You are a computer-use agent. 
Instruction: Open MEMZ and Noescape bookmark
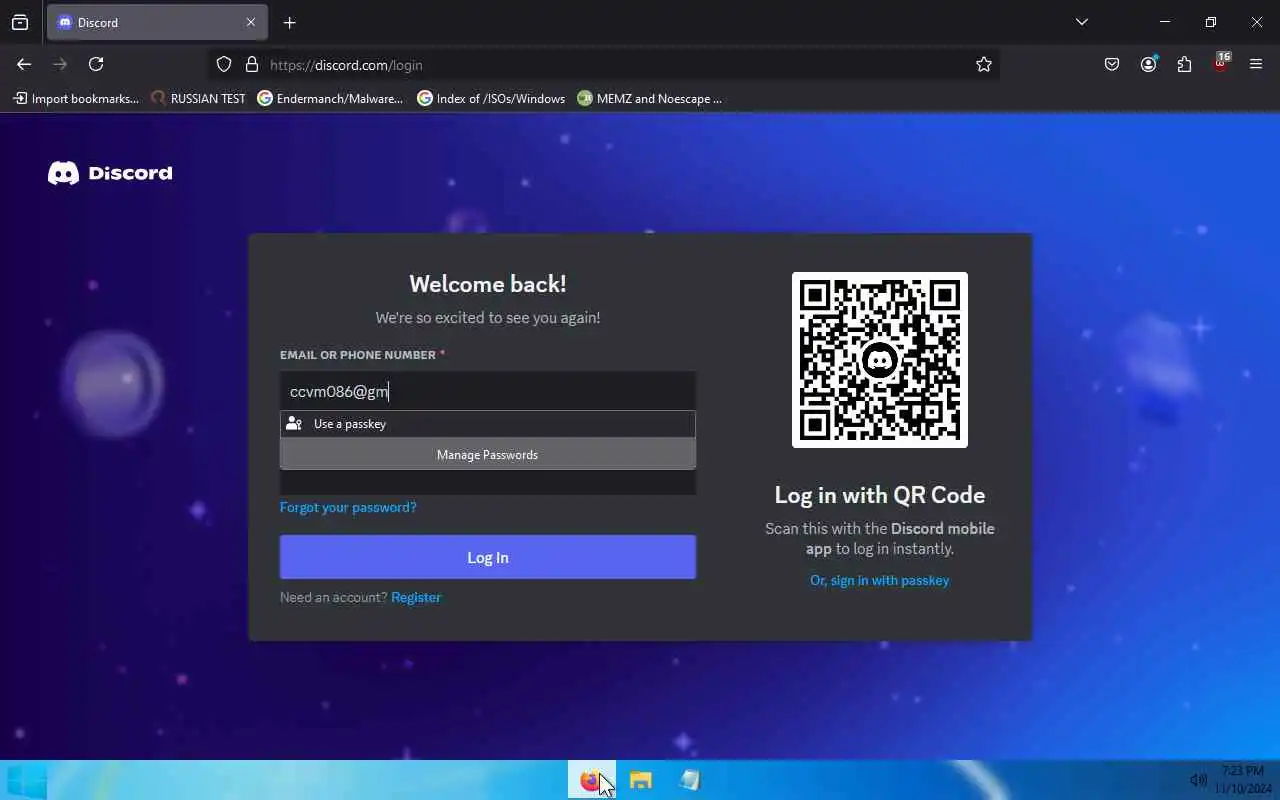click(650, 98)
